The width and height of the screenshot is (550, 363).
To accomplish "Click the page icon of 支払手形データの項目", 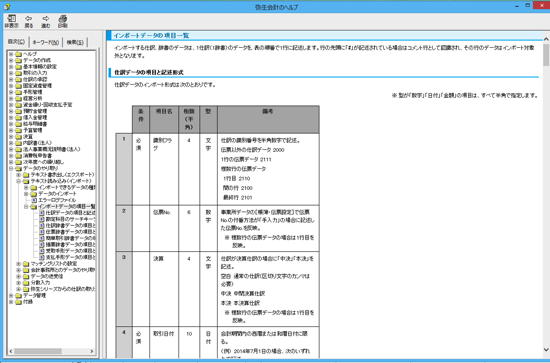I will (41, 257).
